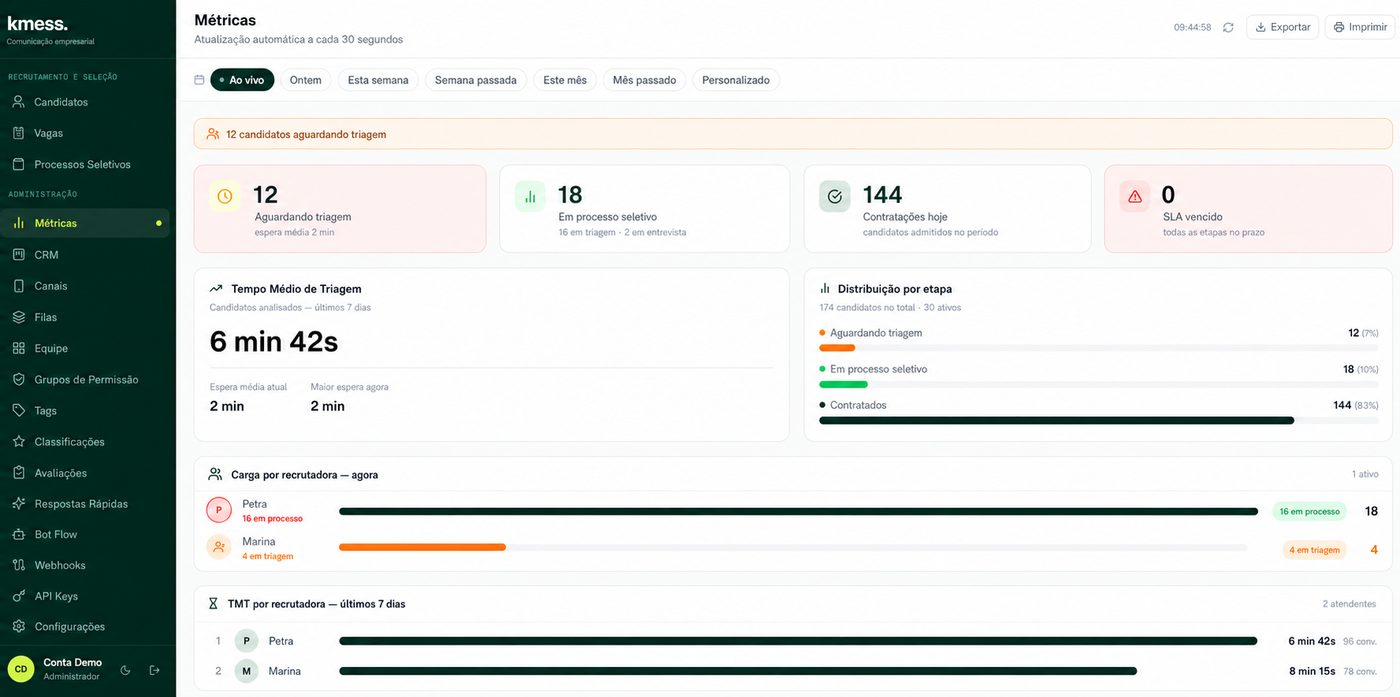Click the API Keys key icon
Screen dimensions: 1400x697
click(x=18, y=596)
